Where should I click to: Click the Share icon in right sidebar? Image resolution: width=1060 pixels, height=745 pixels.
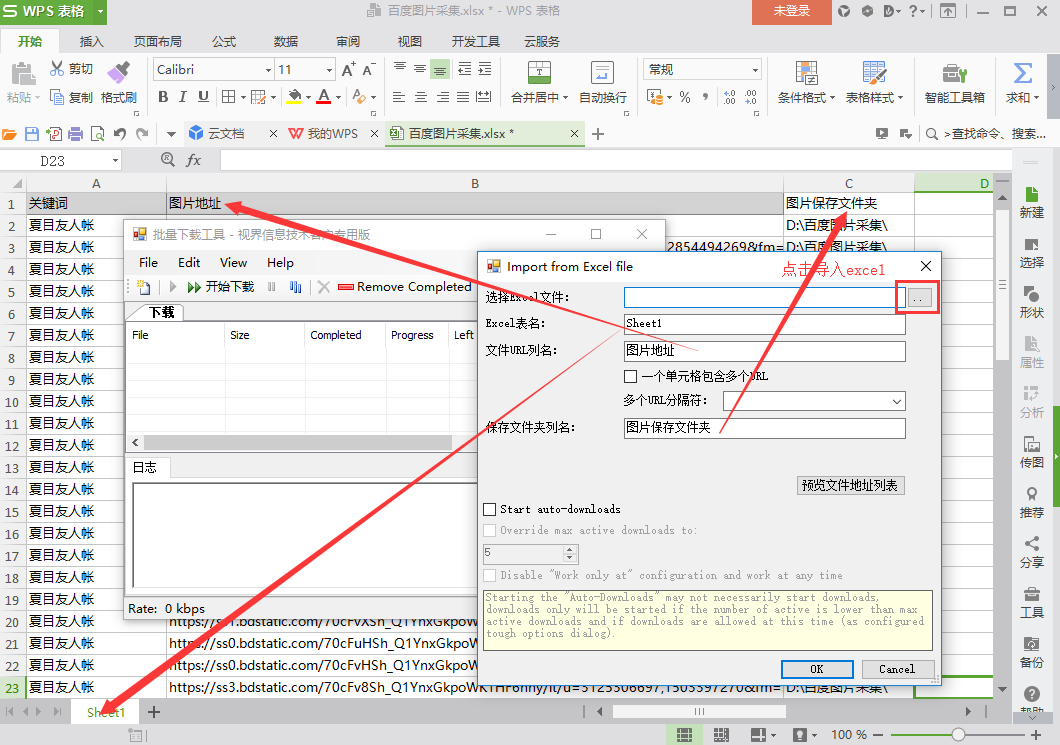point(1031,544)
